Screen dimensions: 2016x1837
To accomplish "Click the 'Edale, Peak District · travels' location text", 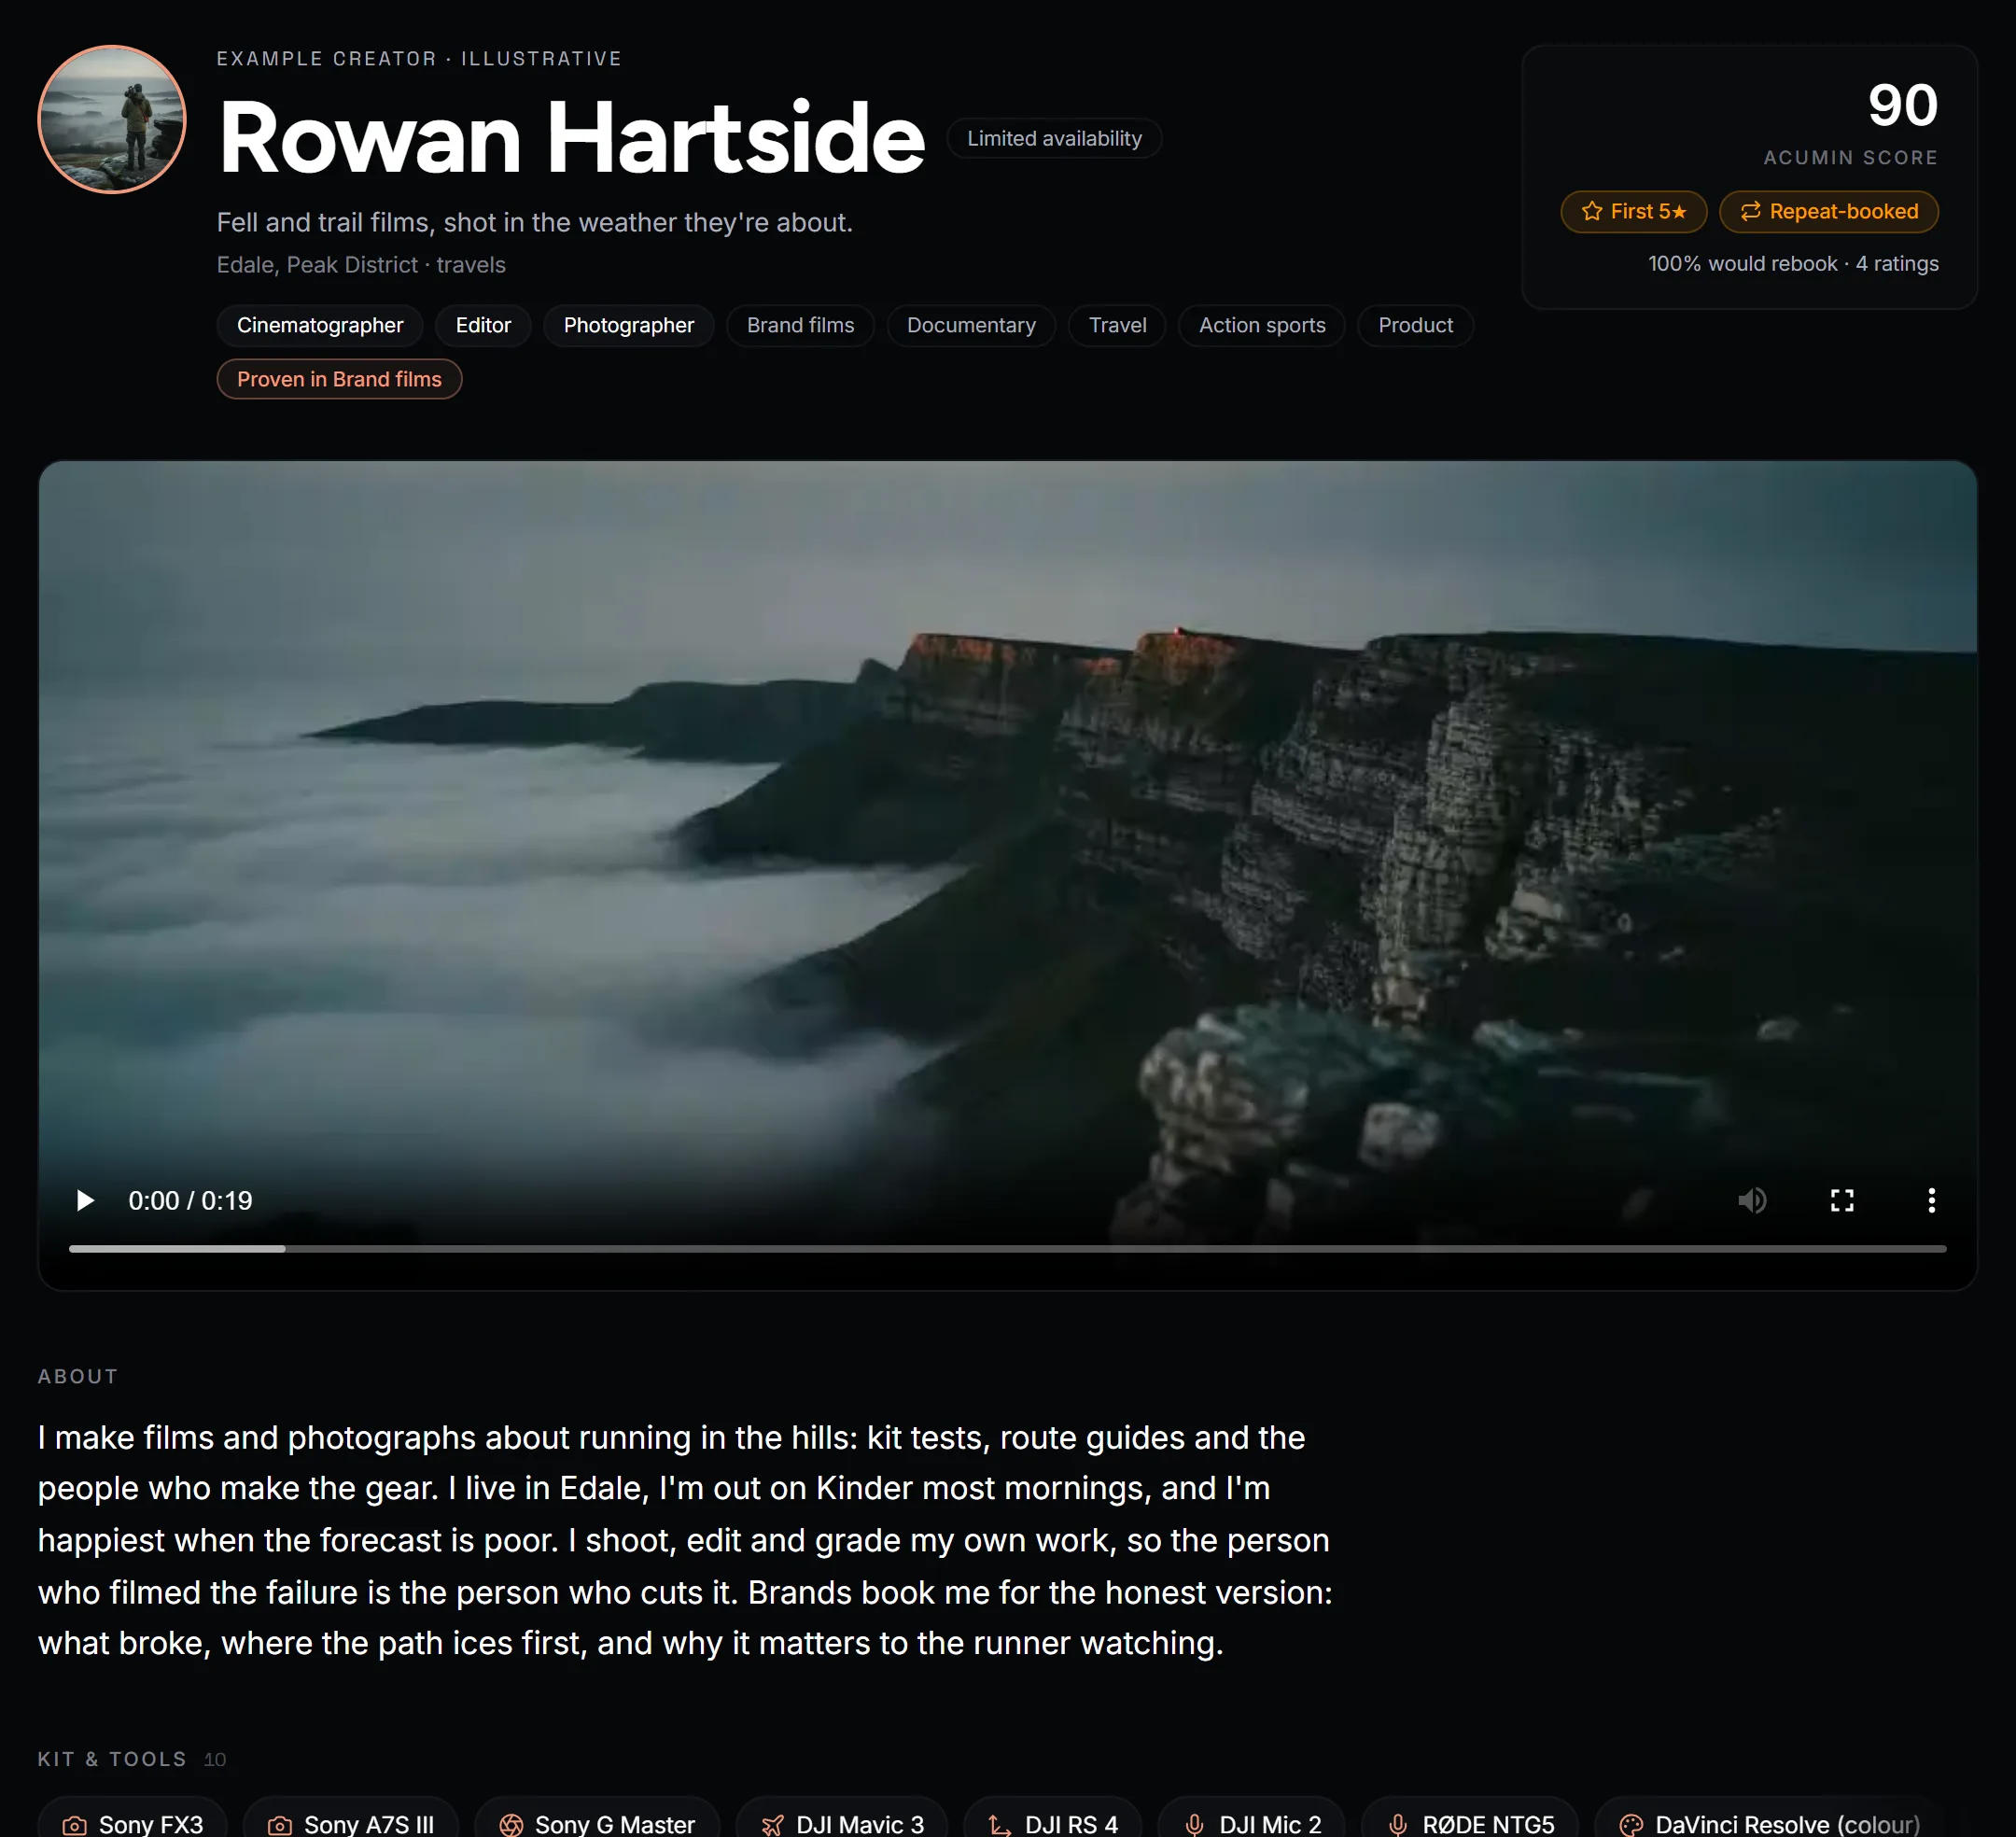I will [x=361, y=264].
